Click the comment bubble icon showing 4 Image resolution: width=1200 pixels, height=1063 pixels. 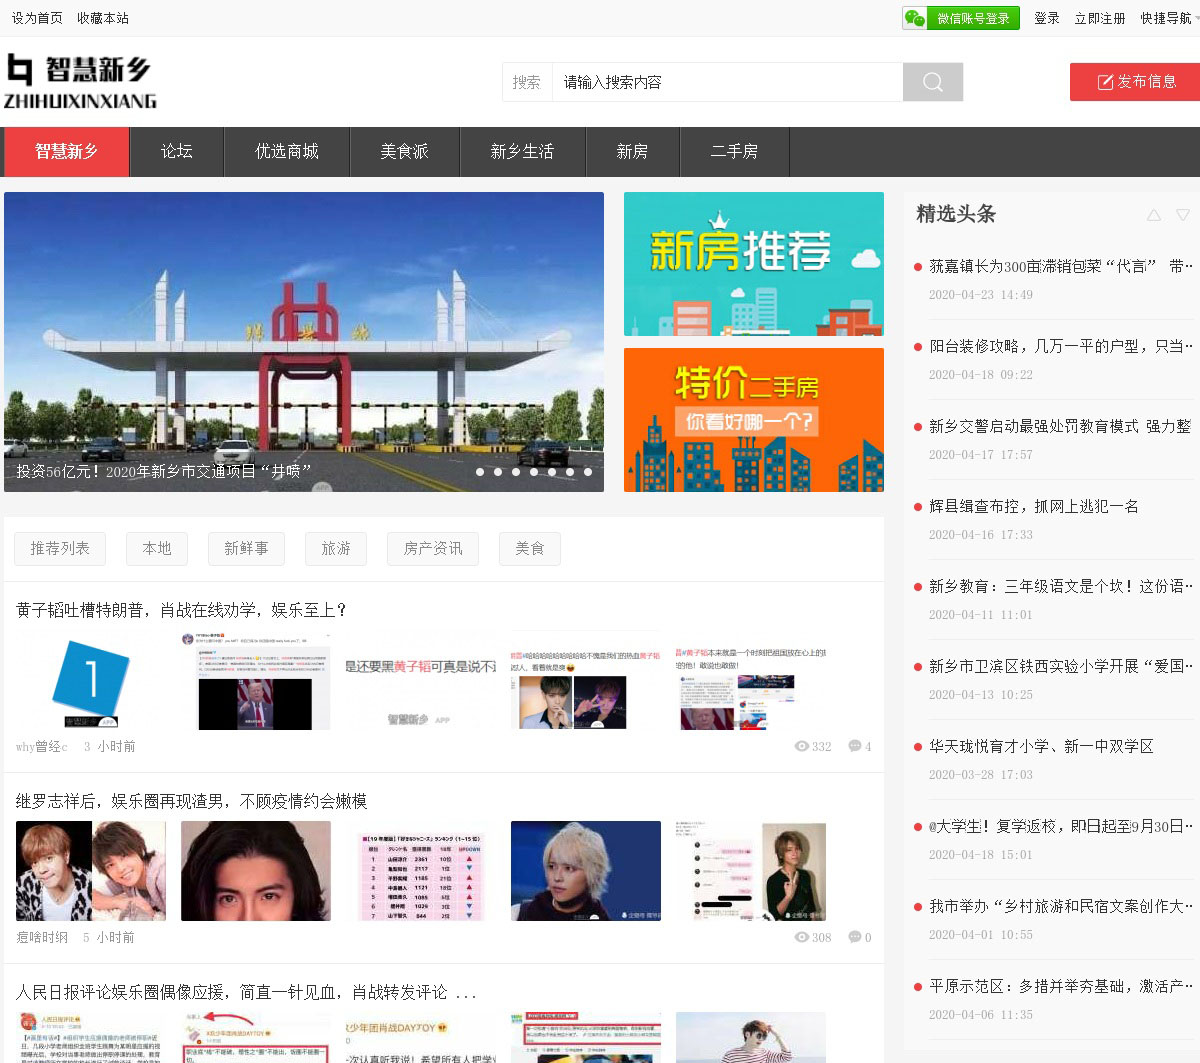(854, 746)
